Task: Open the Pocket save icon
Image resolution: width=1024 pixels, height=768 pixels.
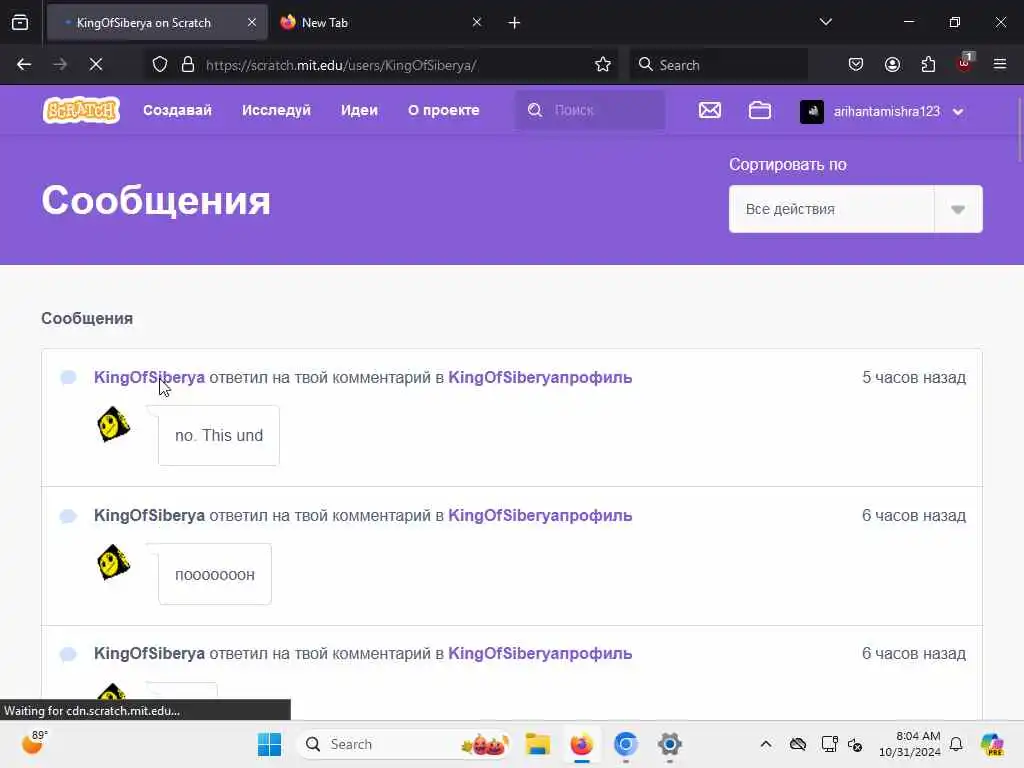Action: tap(856, 65)
